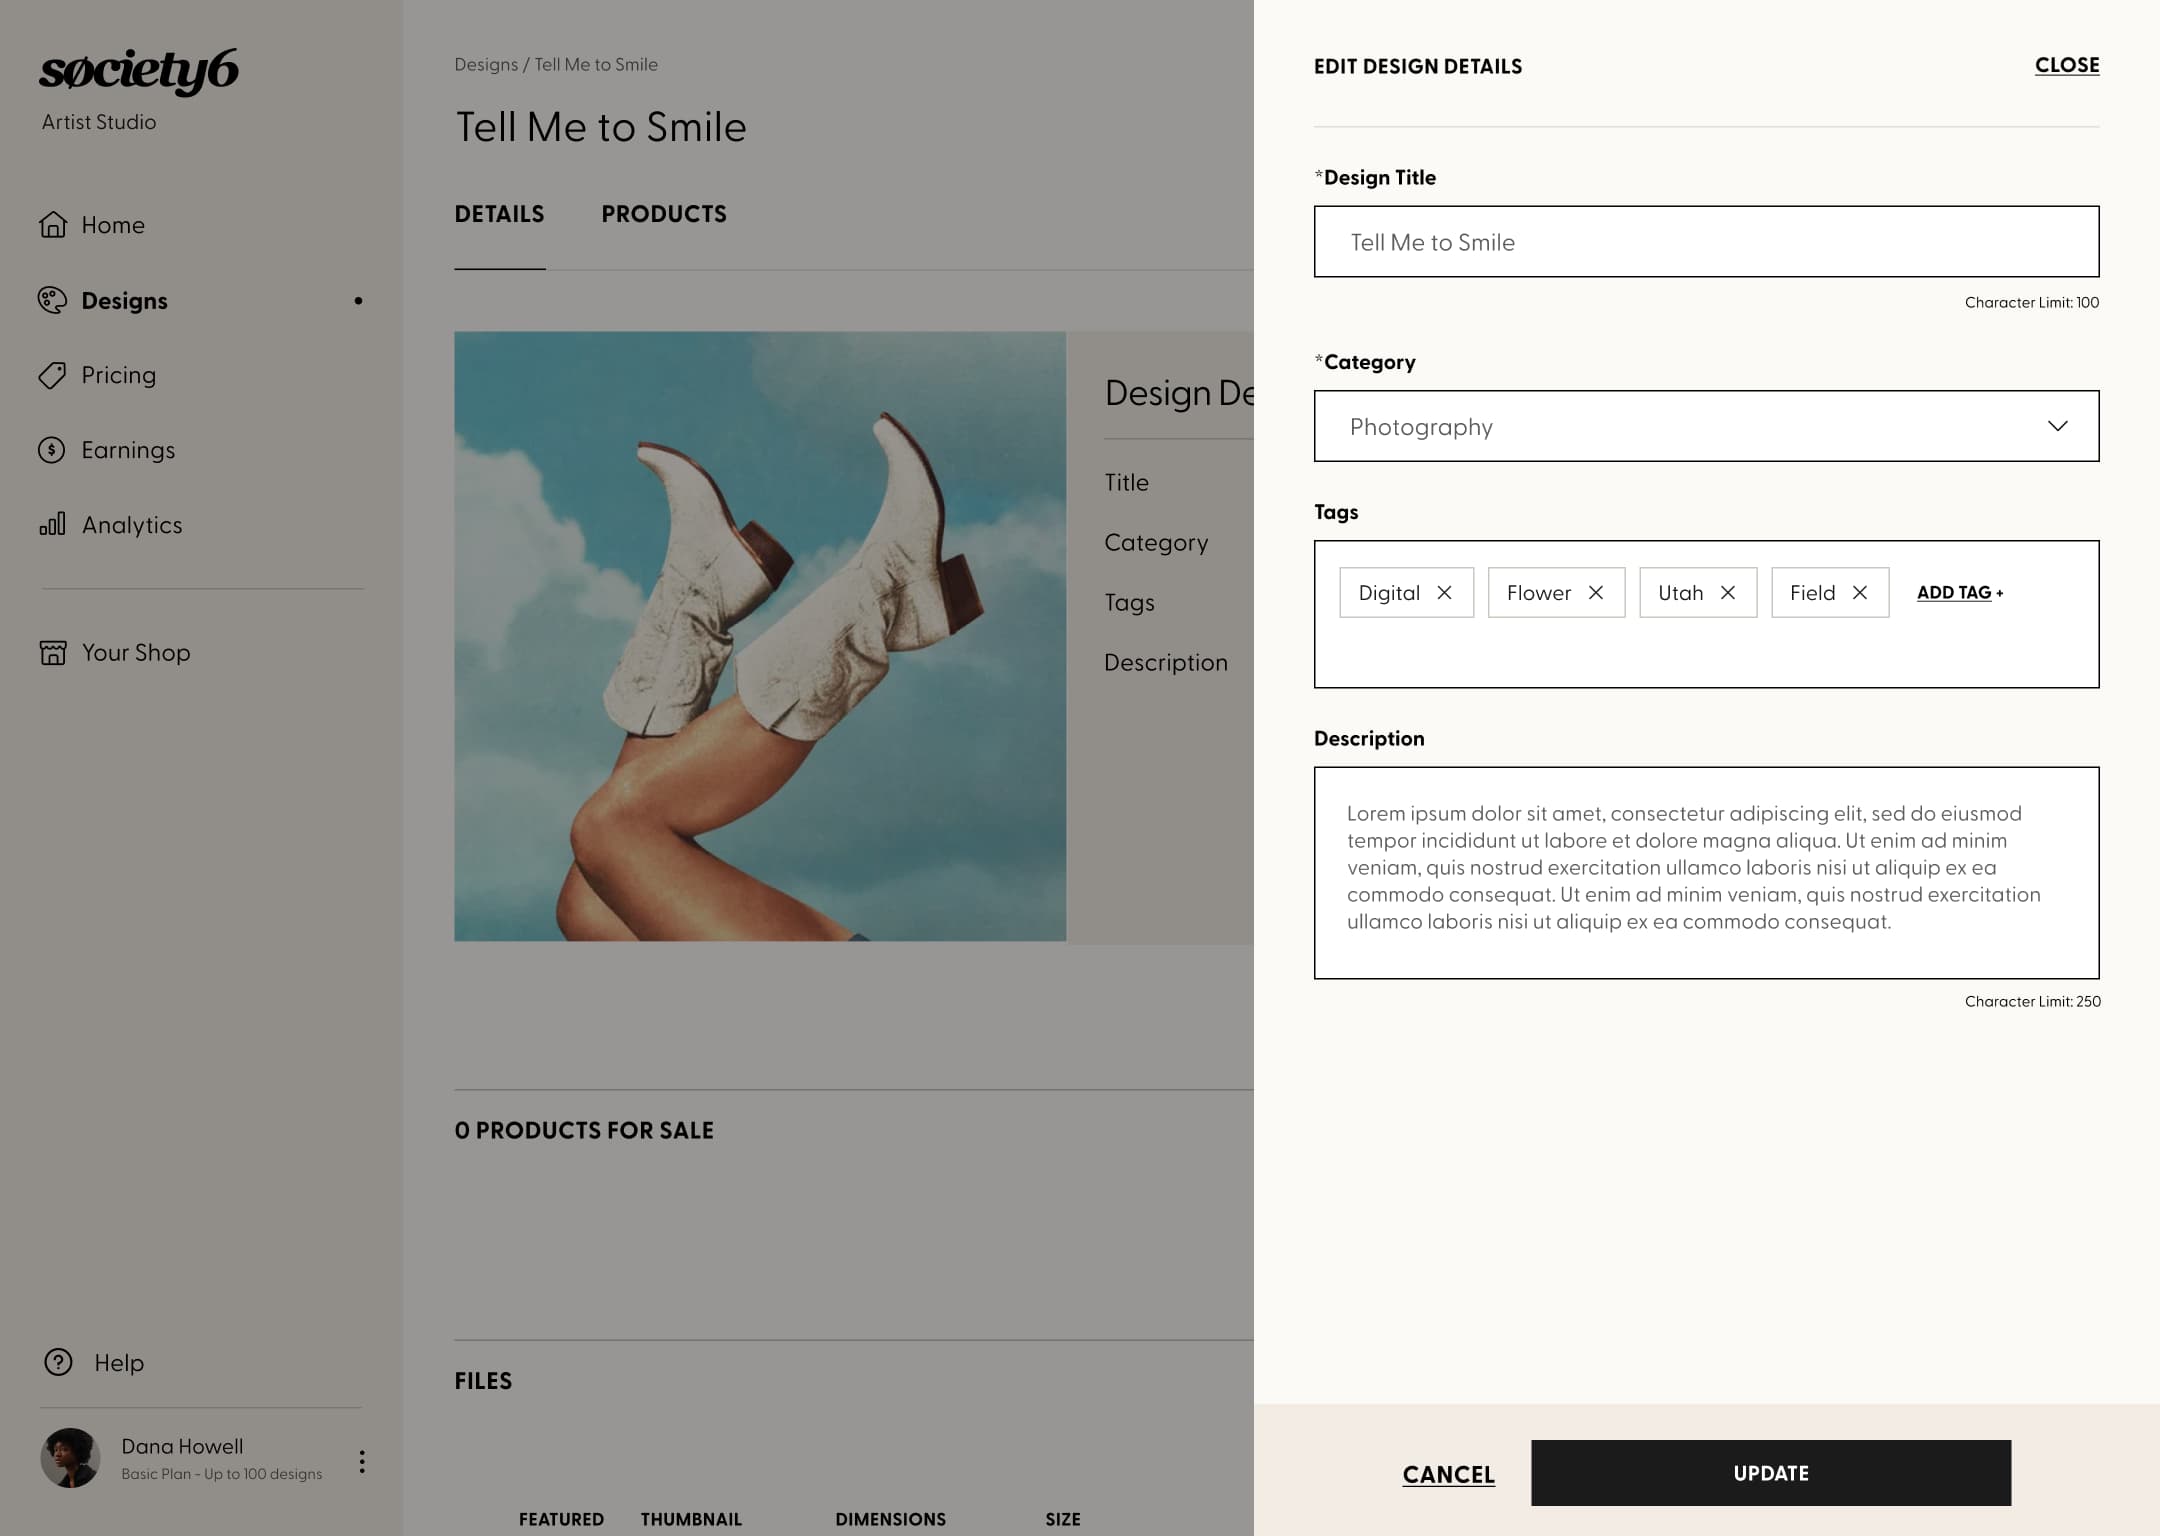Close the Edit Design Details panel
This screenshot has width=2160, height=1536.
(2066, 65)
